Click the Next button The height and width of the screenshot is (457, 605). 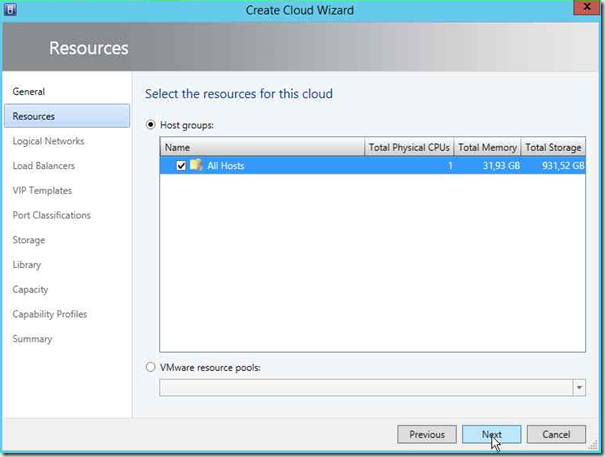[x=492, y=434]
